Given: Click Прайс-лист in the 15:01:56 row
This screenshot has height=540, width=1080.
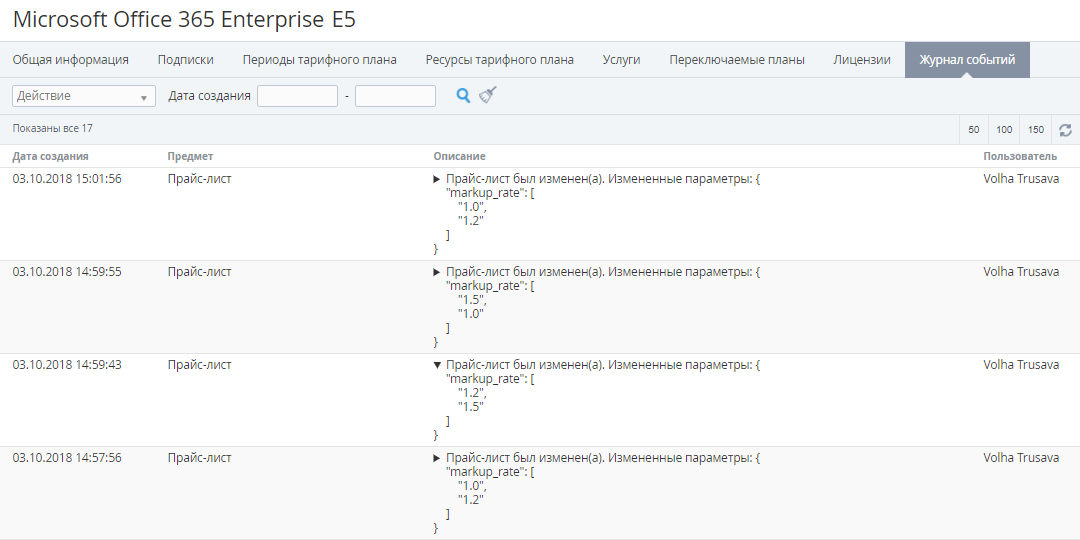Looking at the screenshot, I should click(x=200, y=179).
